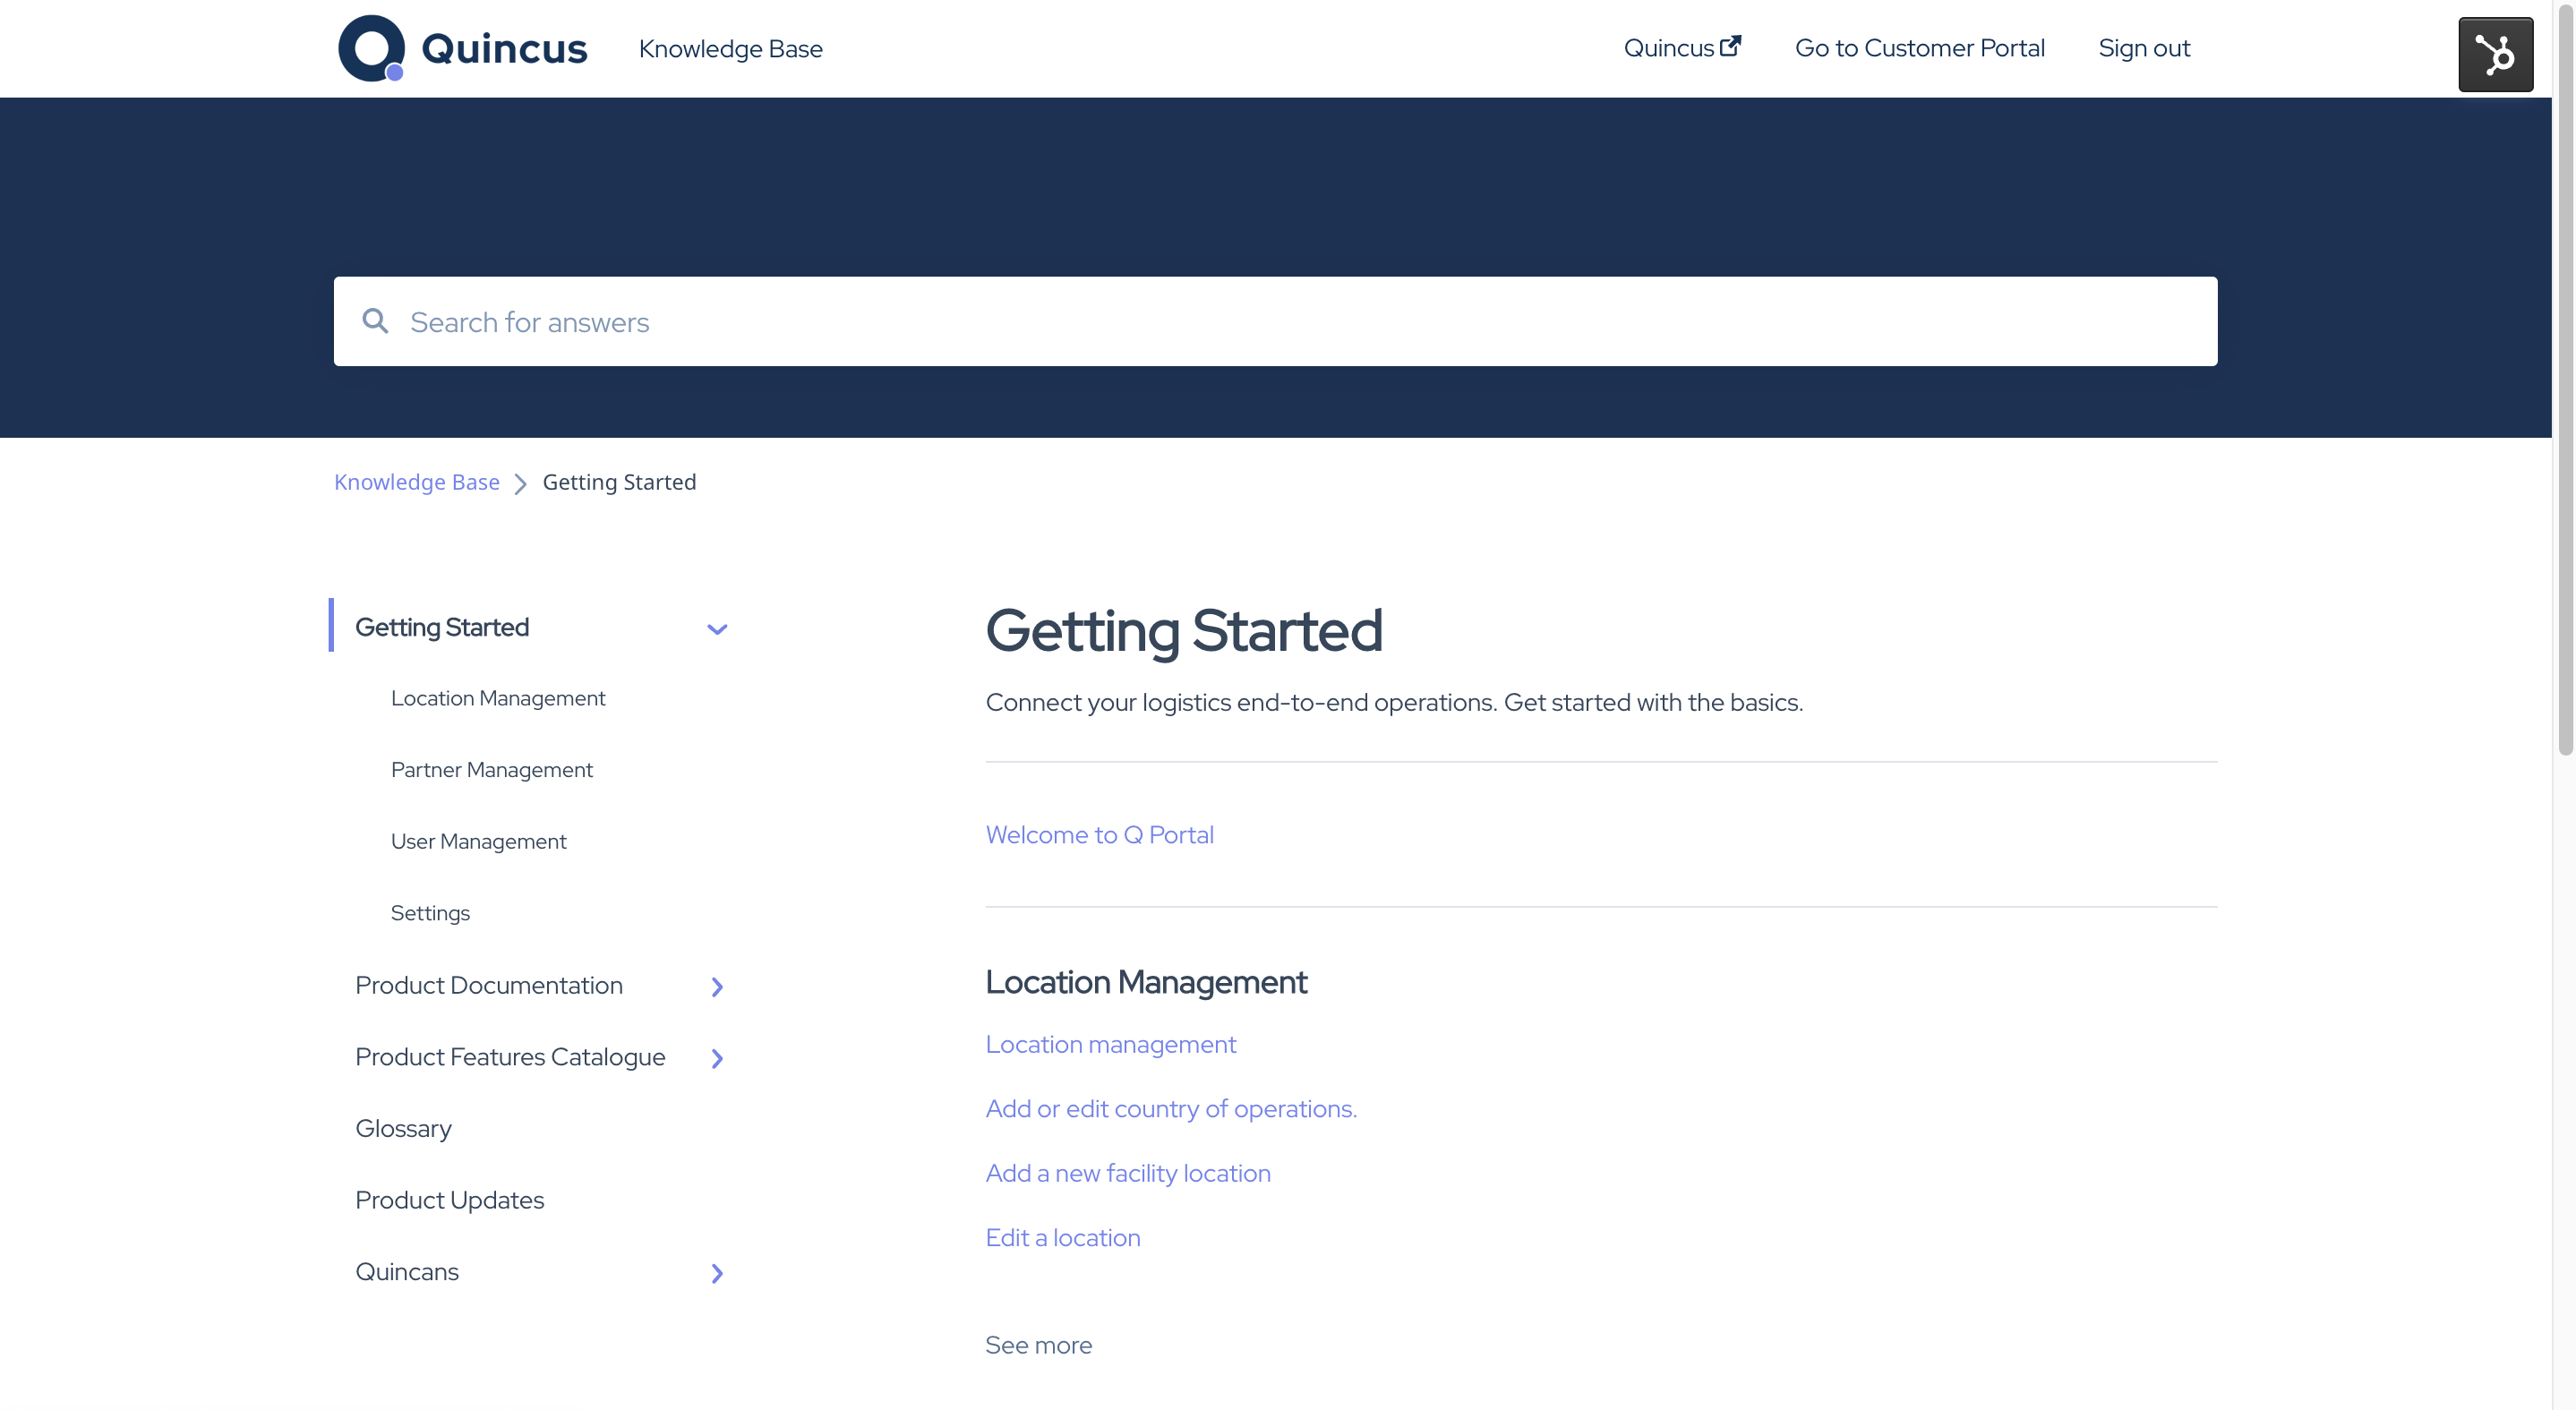Go to Customer Portal
Viewport: 2576px width, 1410px height.
1919,48
